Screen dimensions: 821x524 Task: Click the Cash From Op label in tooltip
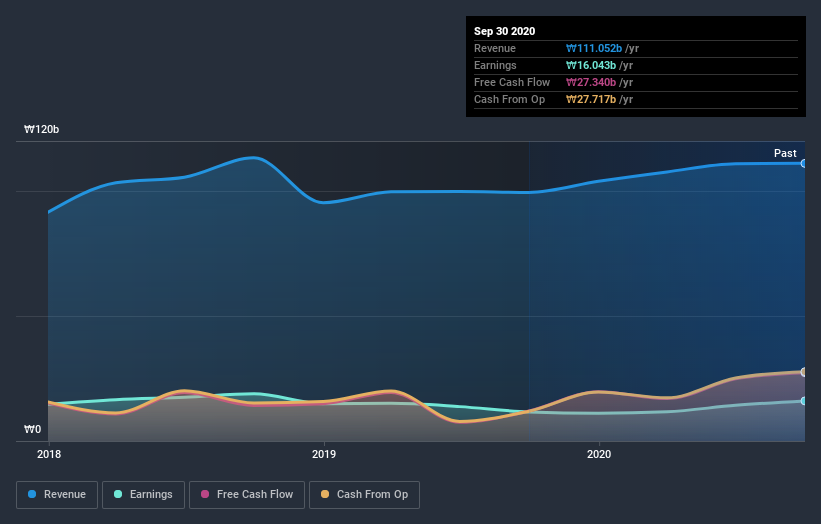coord(509,99)
